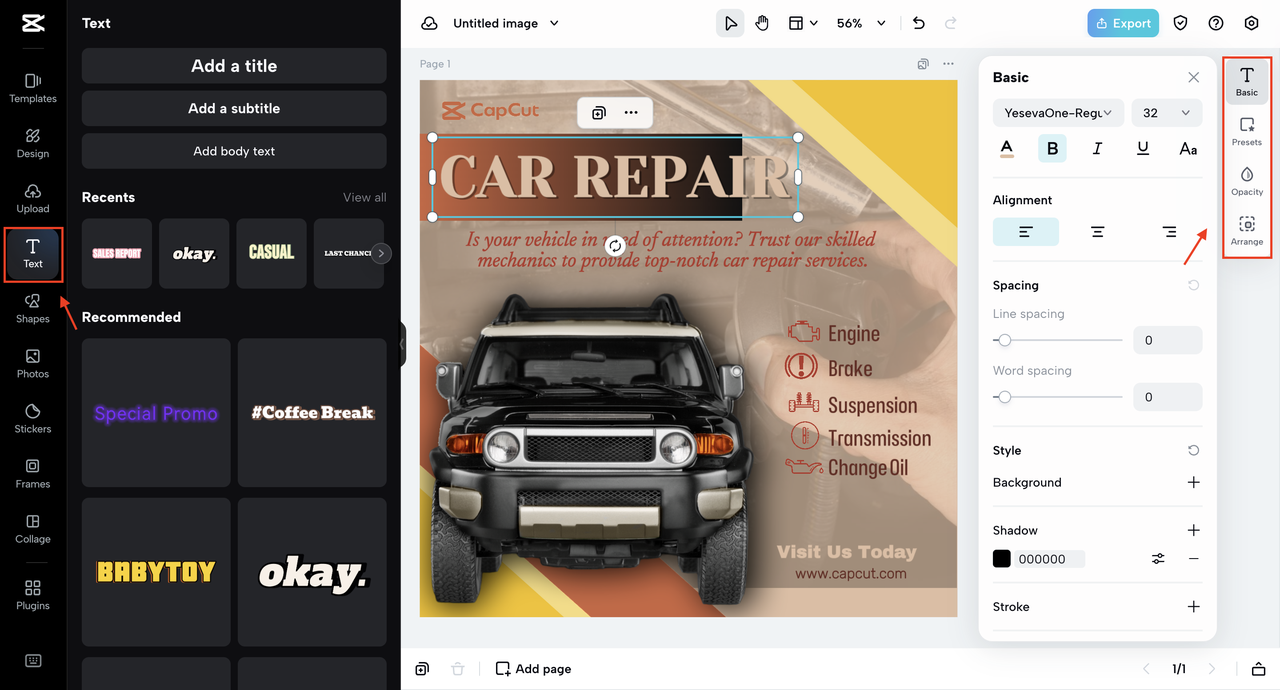Open the settings hexagon icon
This screenshot has height=690, width=1280.
point(1251,23)
